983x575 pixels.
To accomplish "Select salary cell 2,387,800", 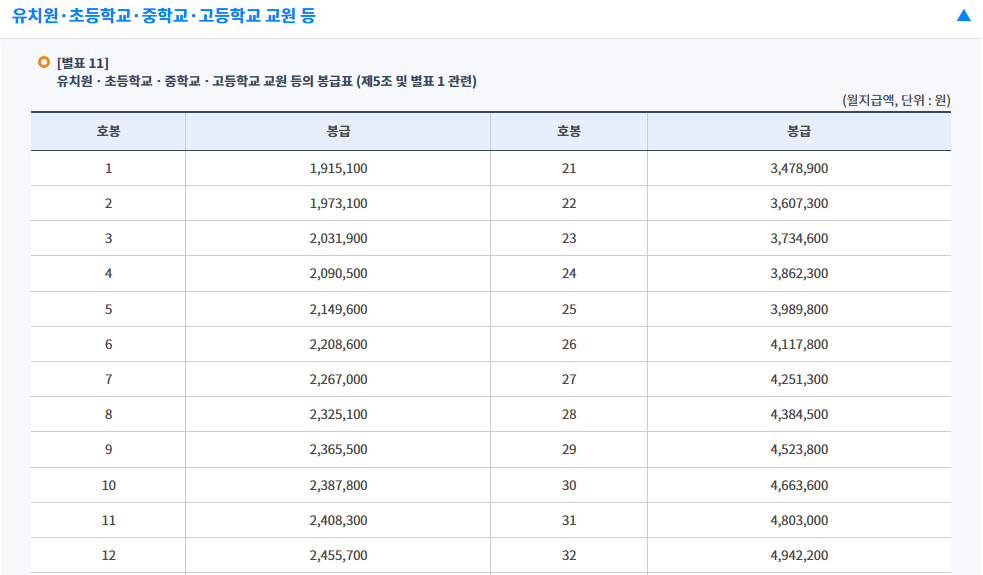I will (339, 485).
